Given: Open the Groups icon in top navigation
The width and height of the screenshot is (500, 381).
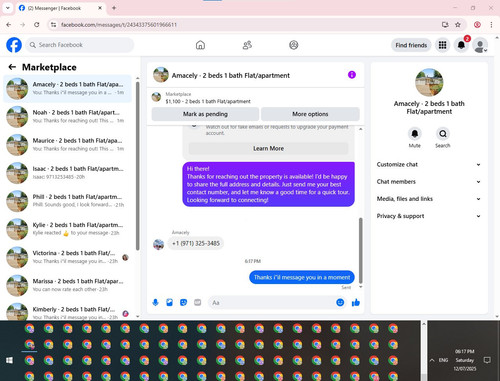Looking at the screenshot, I should [294, 45].
